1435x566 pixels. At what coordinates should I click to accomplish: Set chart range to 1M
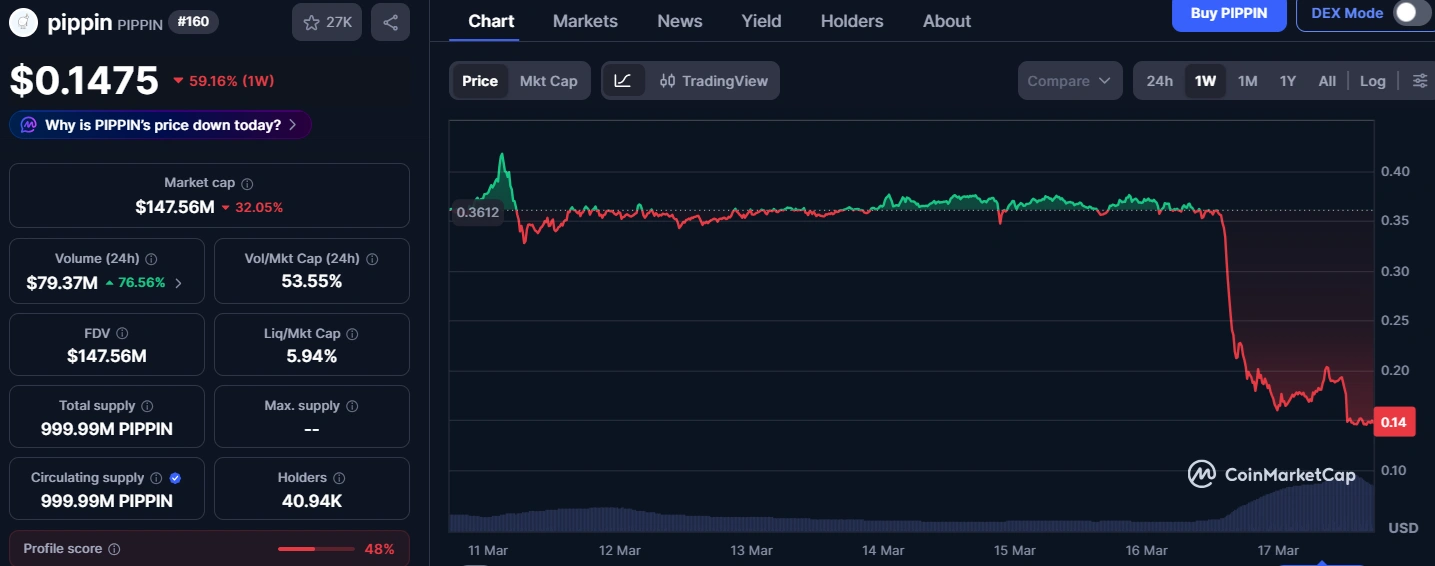tap(1248, 81)
